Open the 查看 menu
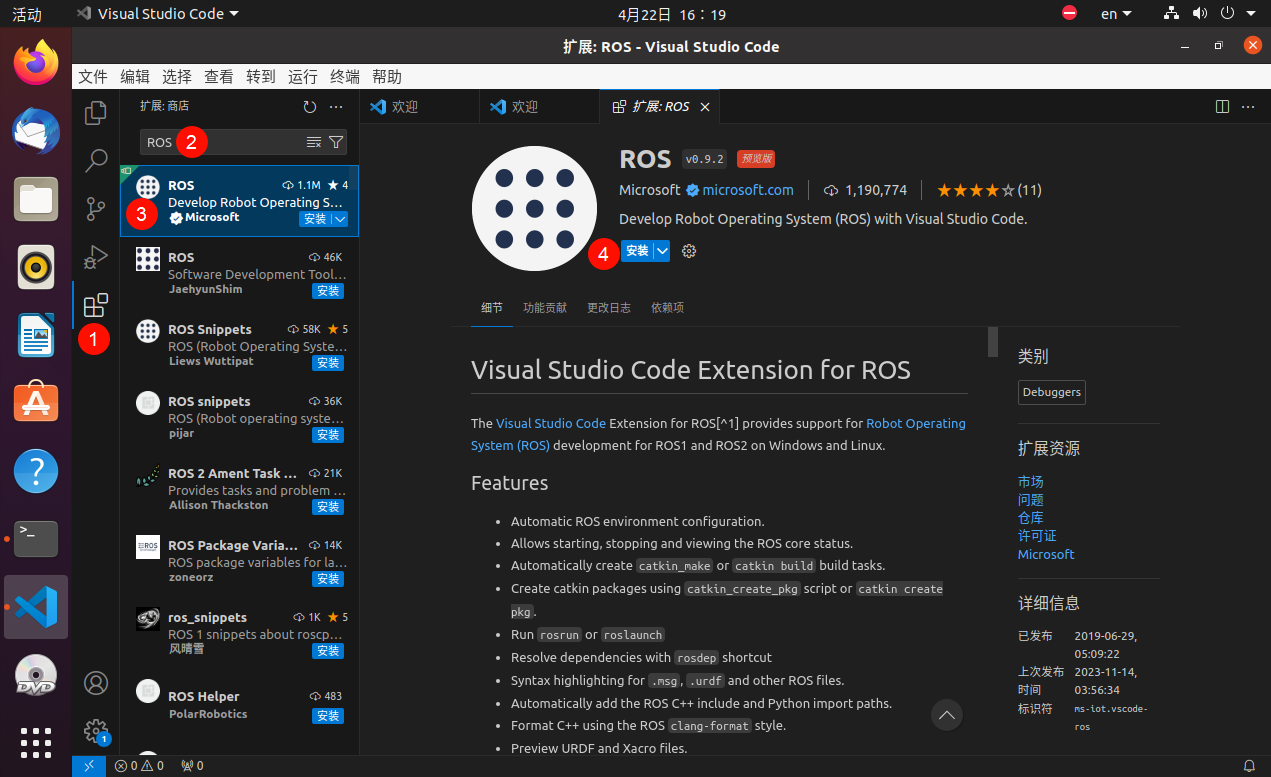This screenshot has width=1271, height=777. pos(219,77)
